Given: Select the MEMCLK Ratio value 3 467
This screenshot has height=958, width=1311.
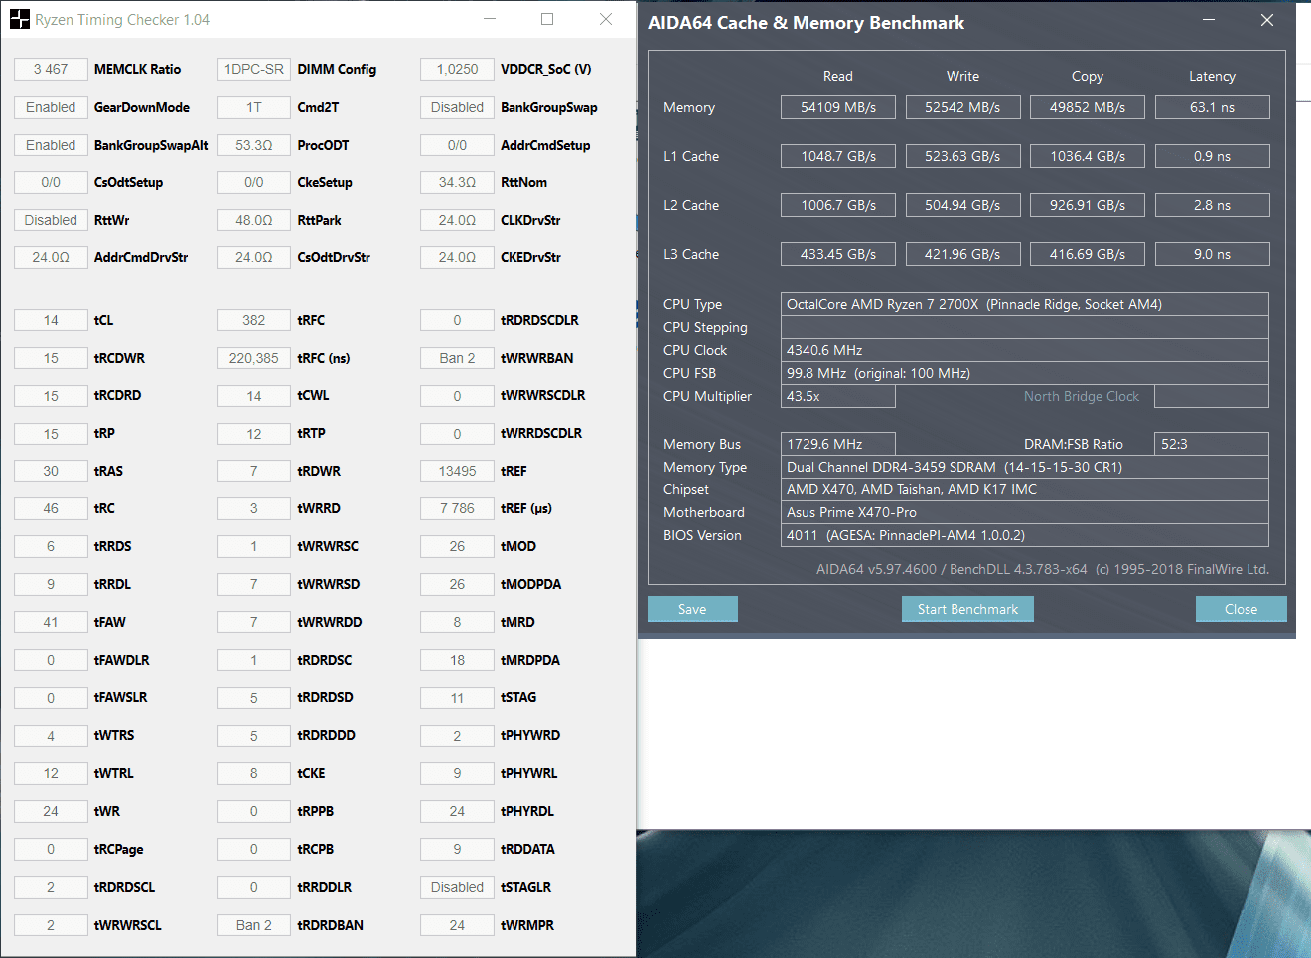Looking at the screenshot, I should coord(51,69).
